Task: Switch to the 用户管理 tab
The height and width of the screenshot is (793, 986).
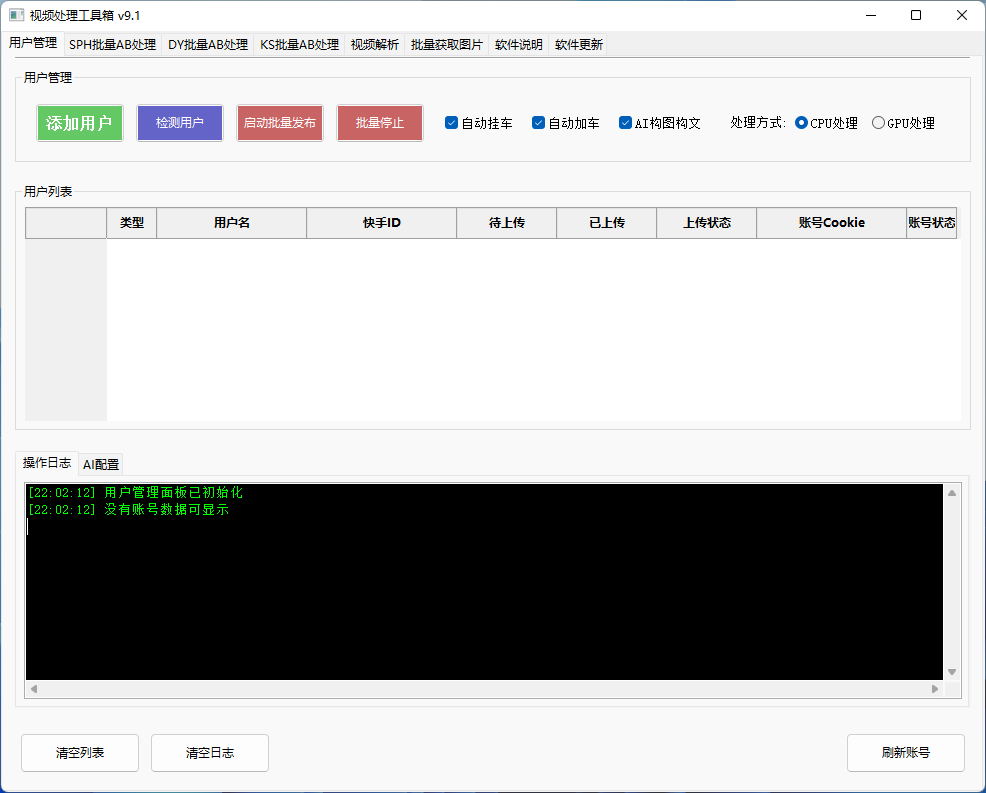Action: coord(33,43)
